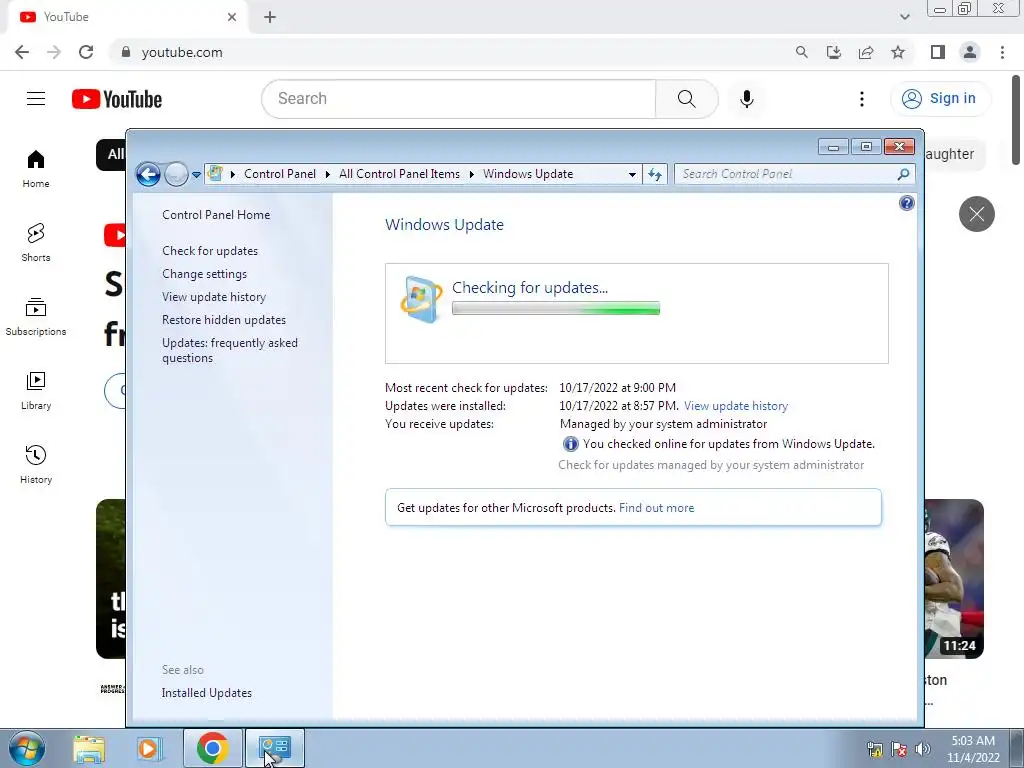Click the voice search microphone
This screenshot has height=768, width=1024.
point(746,99)
